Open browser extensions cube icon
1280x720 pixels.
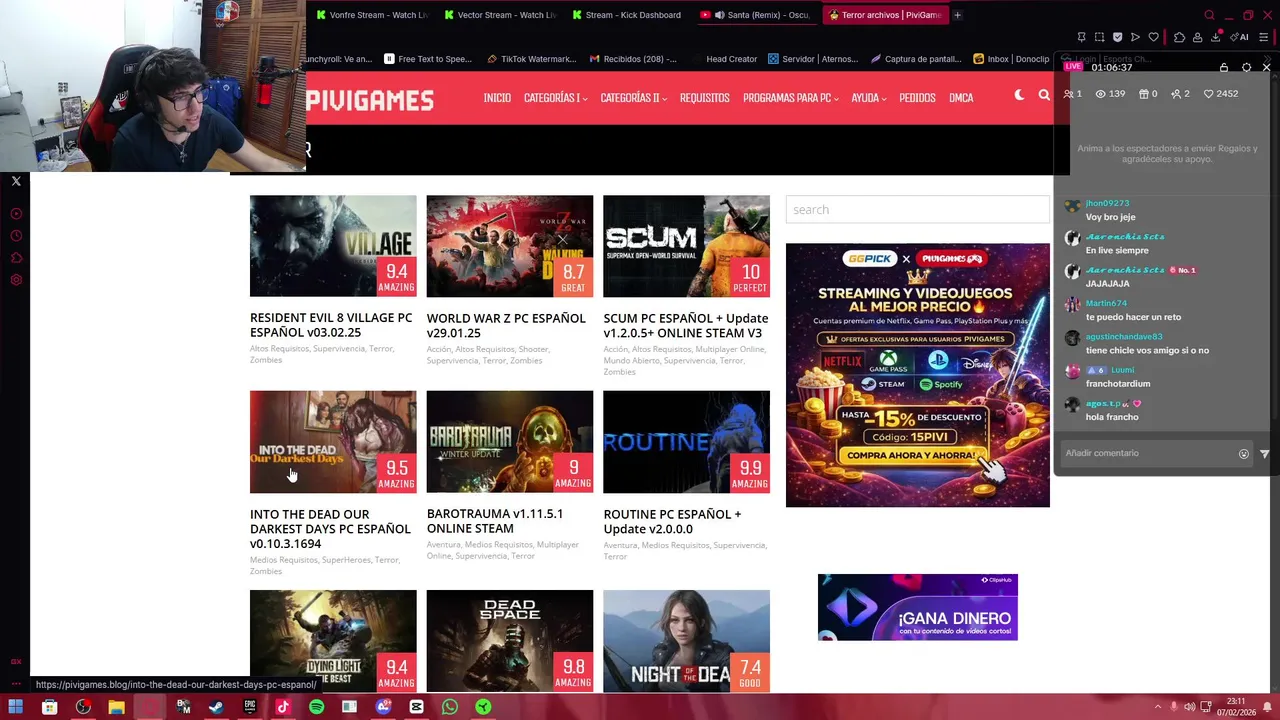pos(1179,37)
